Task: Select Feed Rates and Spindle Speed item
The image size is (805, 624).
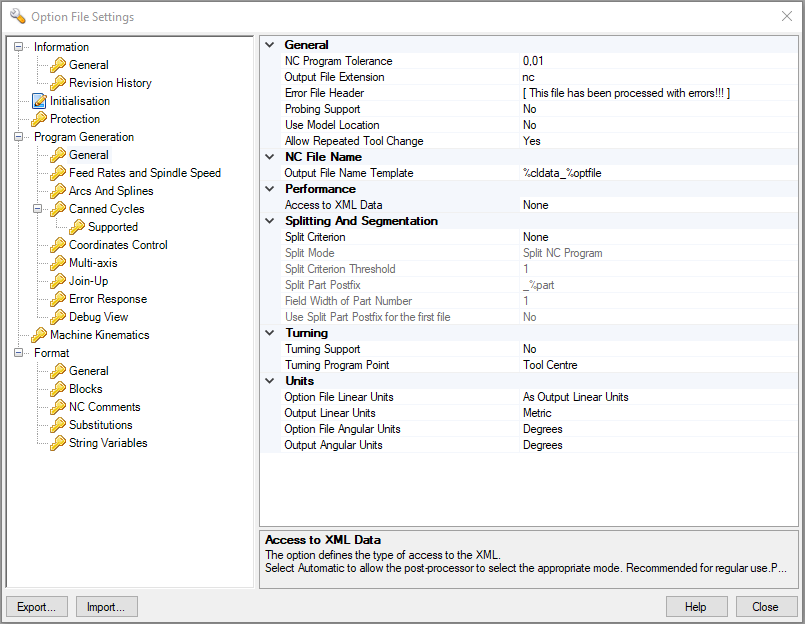Action: click(x=144, y=173)
